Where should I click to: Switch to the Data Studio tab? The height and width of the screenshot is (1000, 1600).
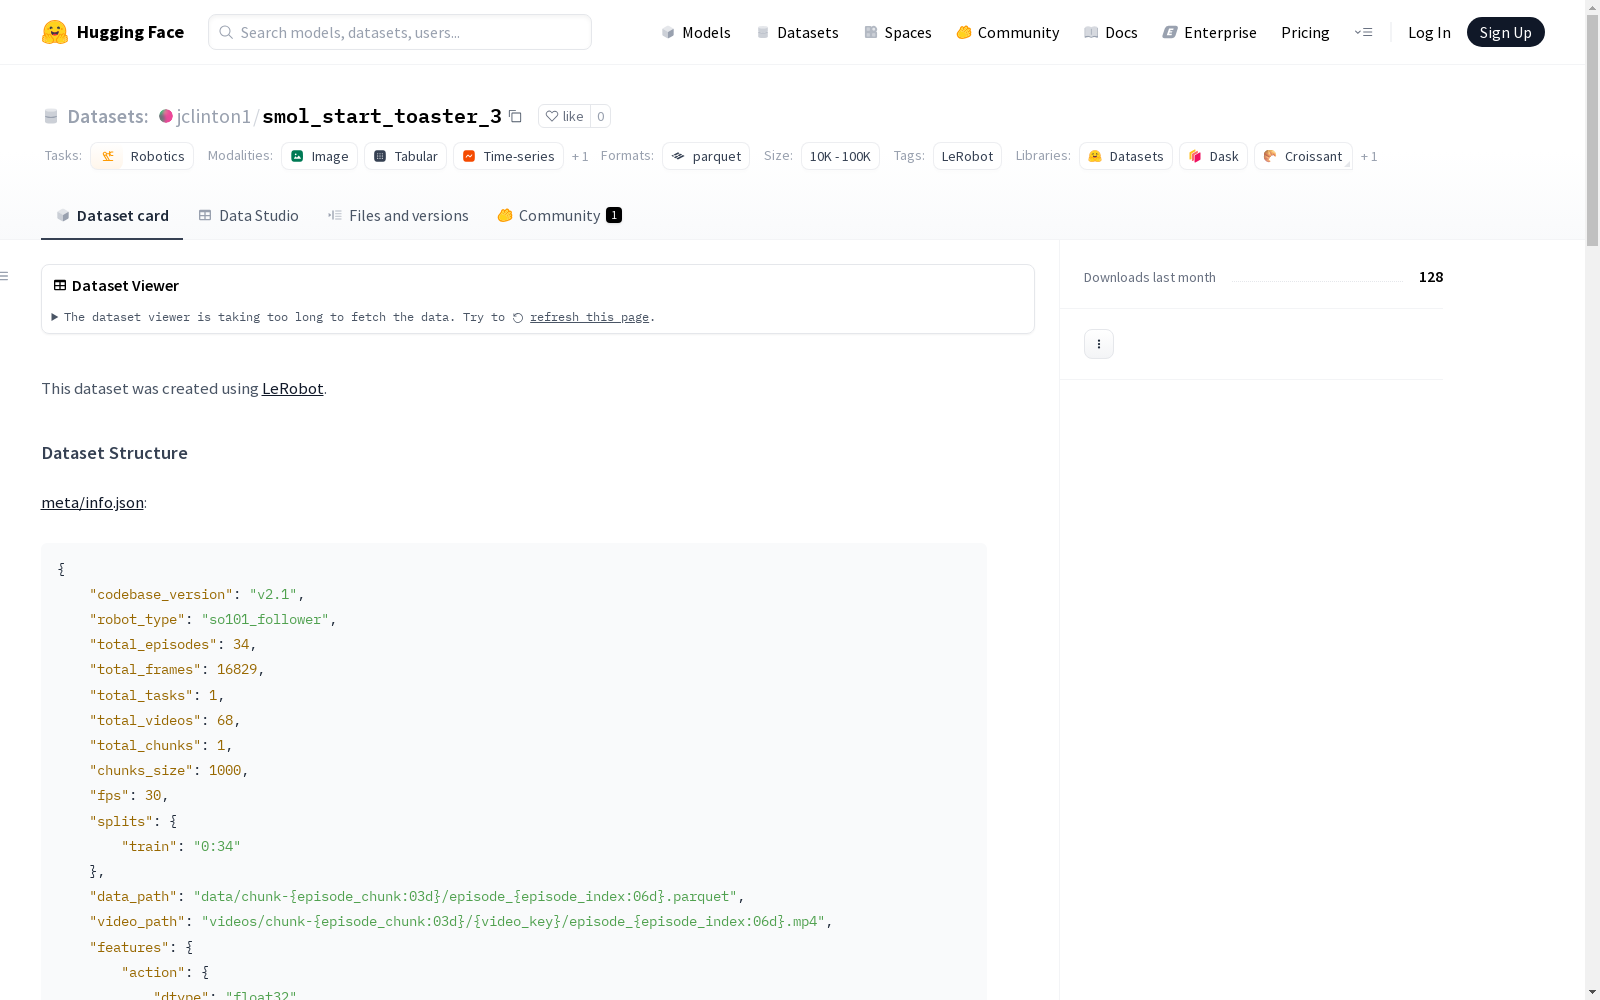[248, 216]
